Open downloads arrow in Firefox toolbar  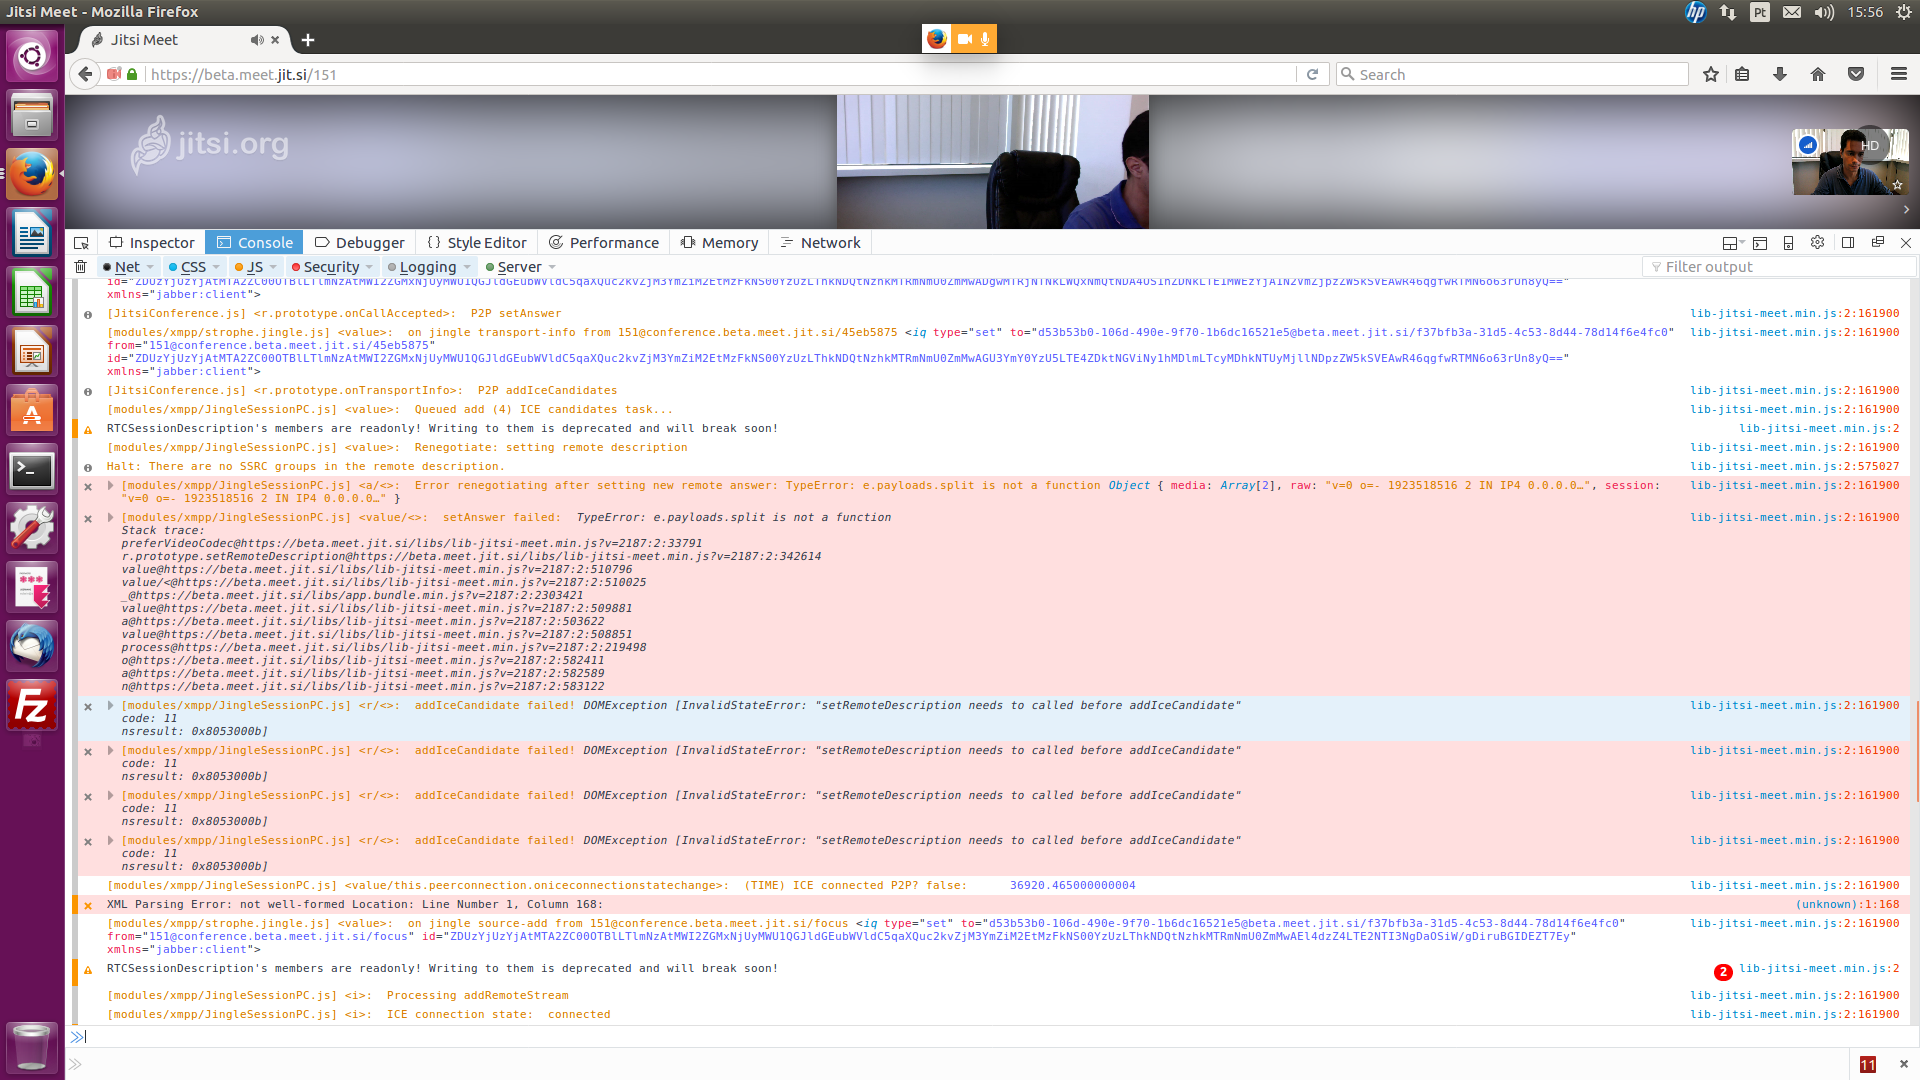(x=1780, y=74)
